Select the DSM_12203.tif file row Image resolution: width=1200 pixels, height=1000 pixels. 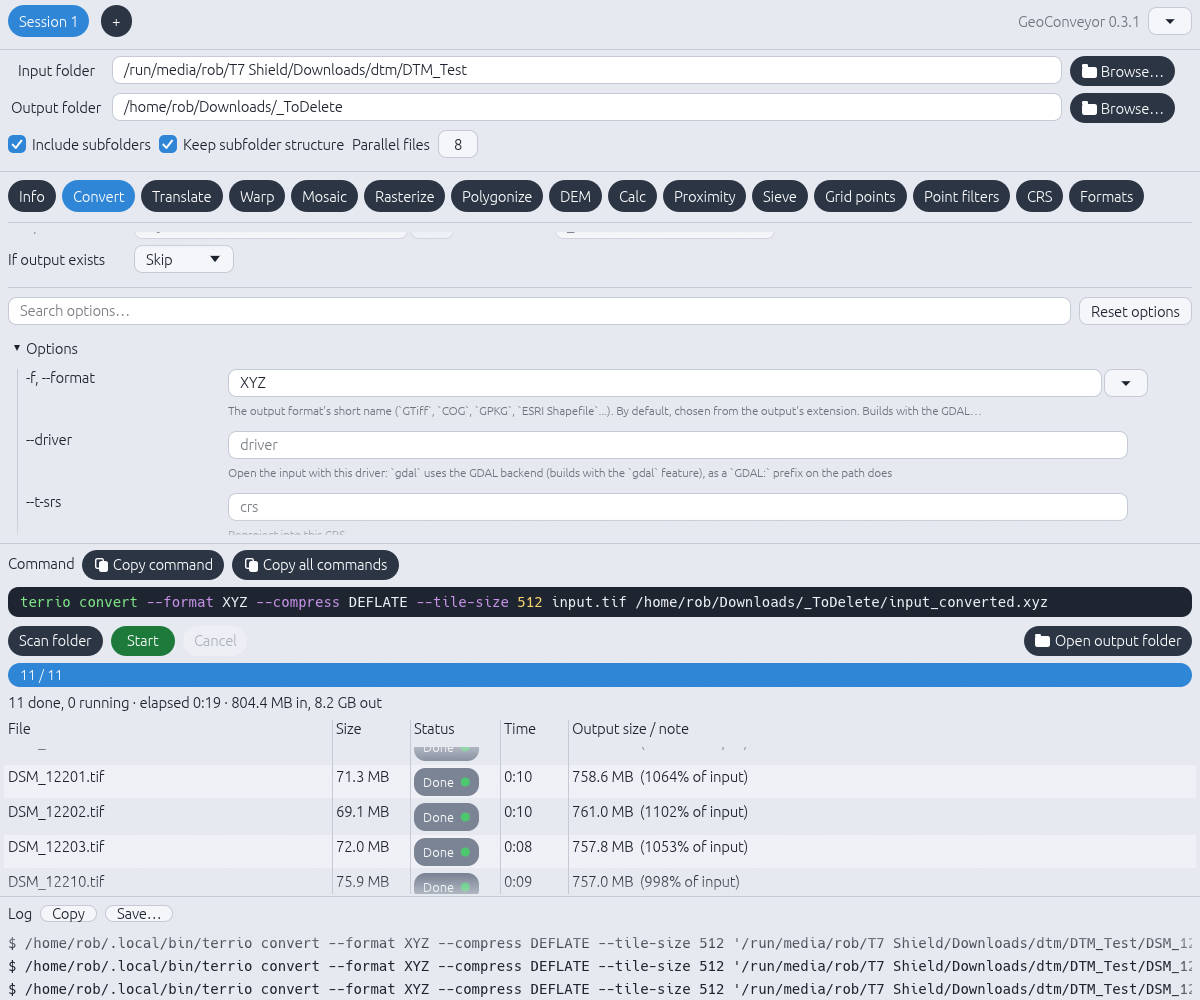click(x=600, y=852)
